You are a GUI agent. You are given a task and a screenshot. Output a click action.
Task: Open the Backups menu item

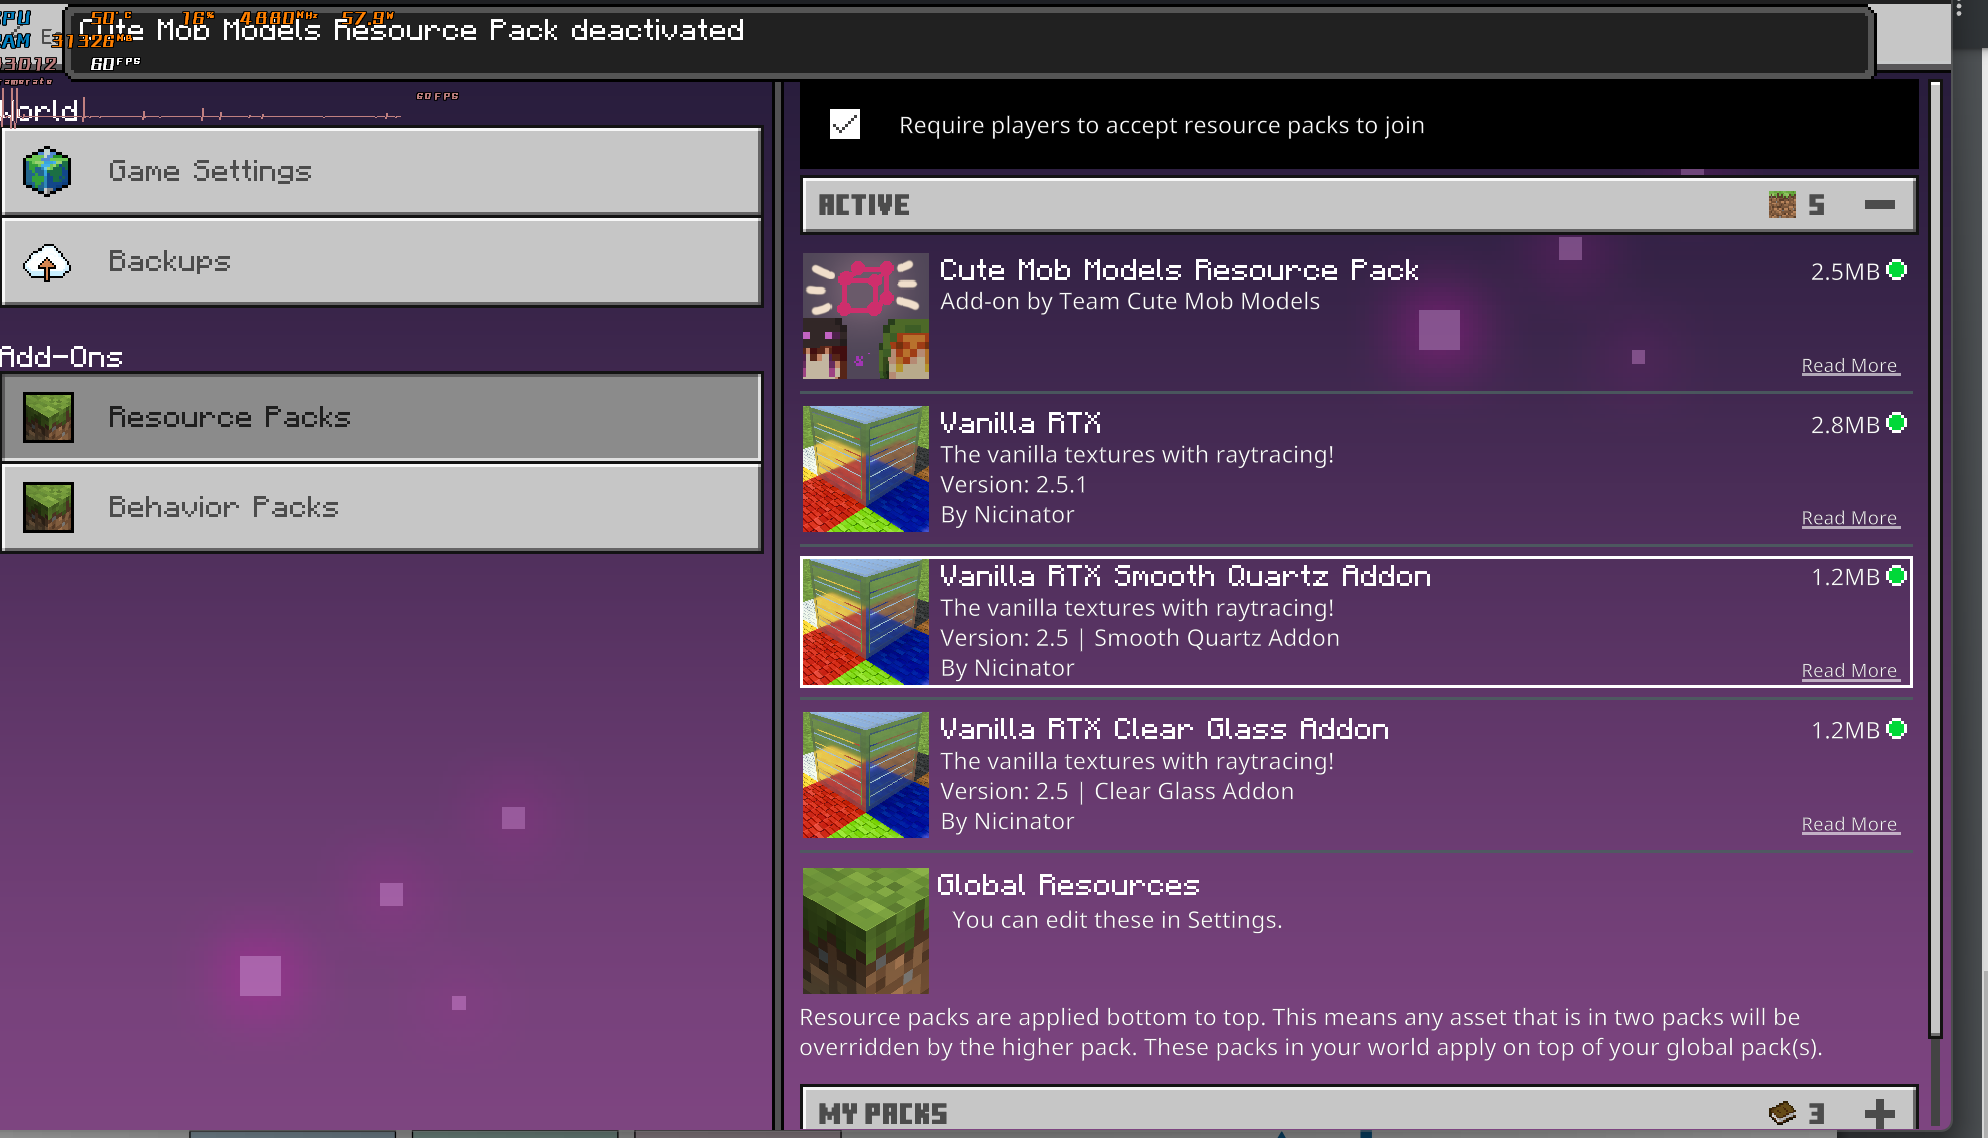tap(380, 262)
